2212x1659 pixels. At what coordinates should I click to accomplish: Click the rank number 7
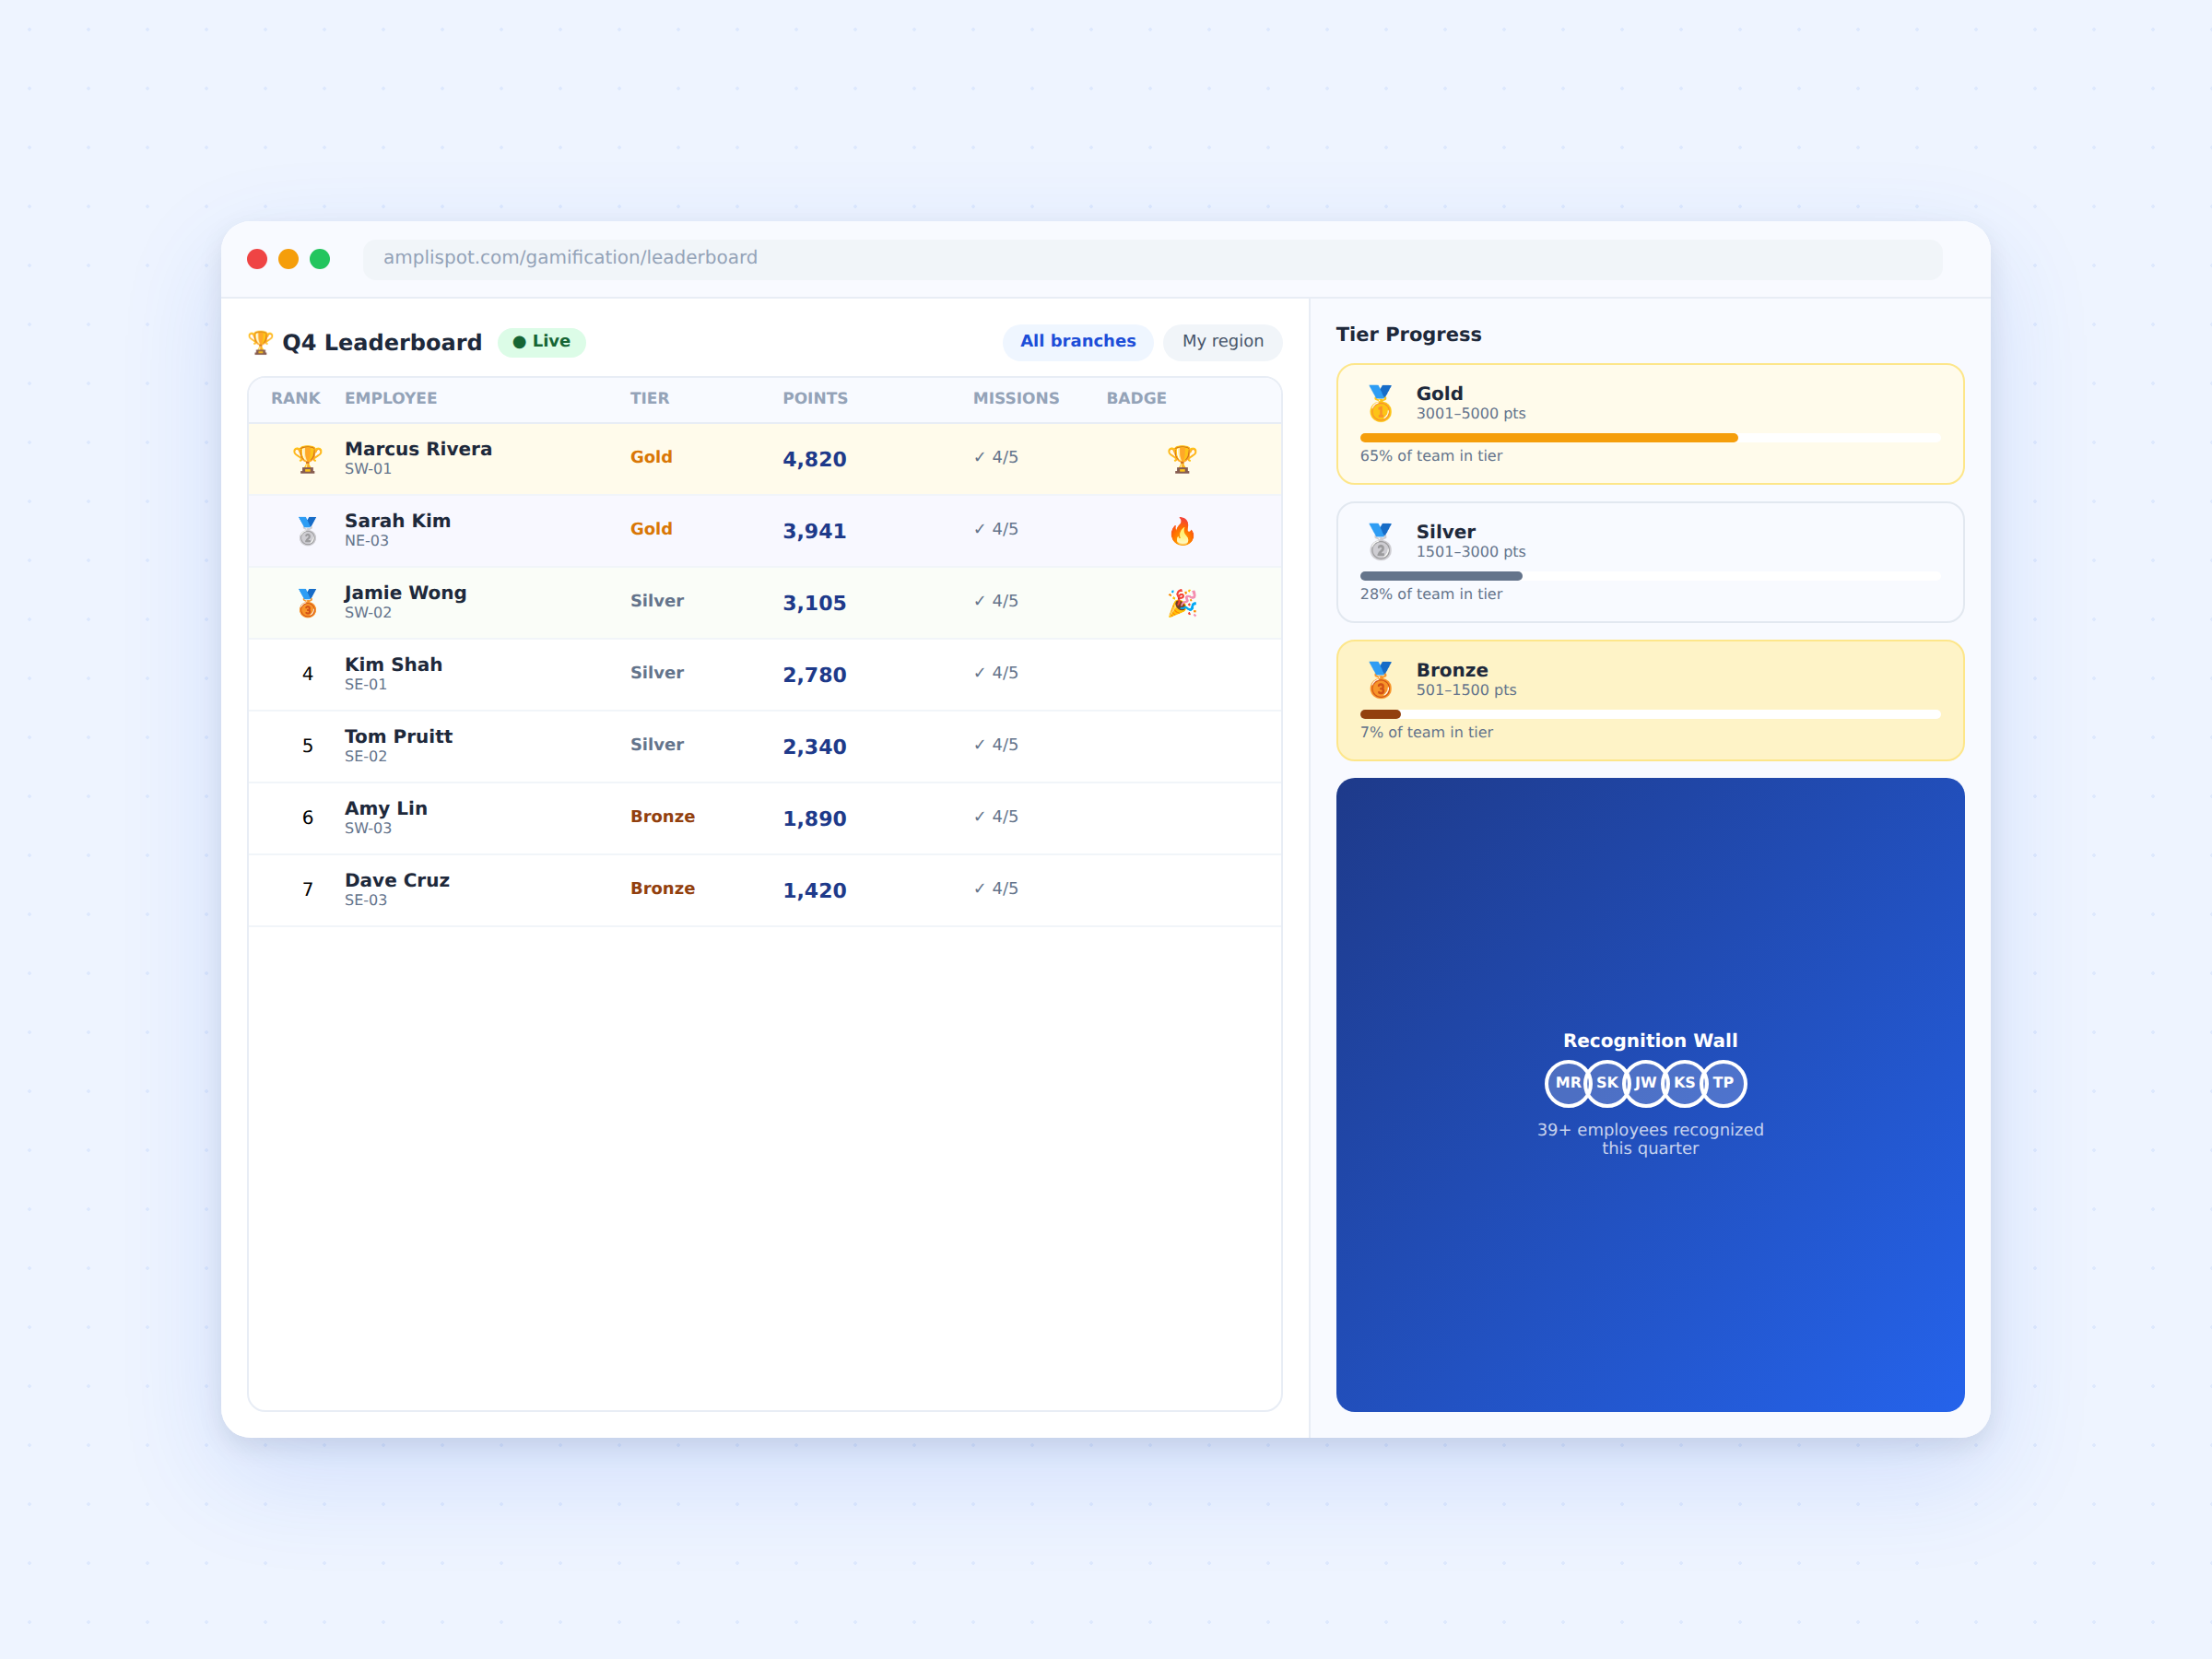[x=308, y=891]
